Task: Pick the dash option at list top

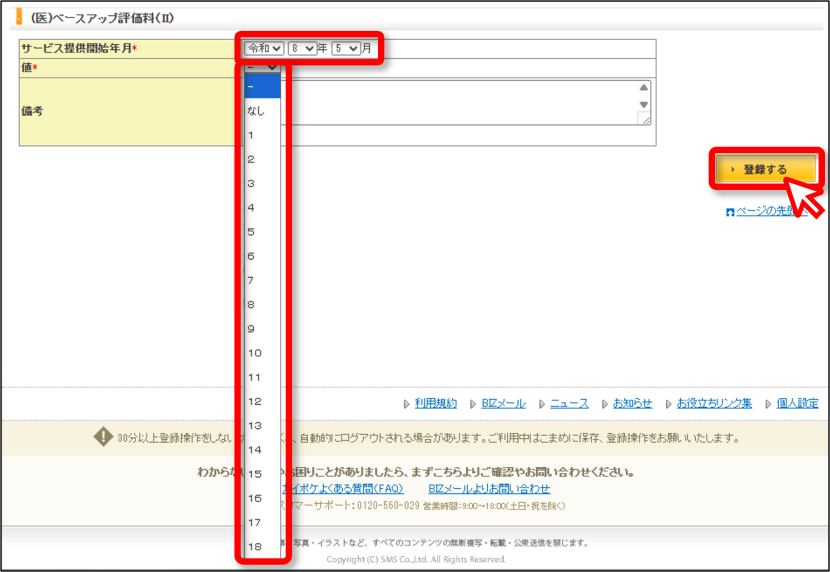Action: click(262, 86)
